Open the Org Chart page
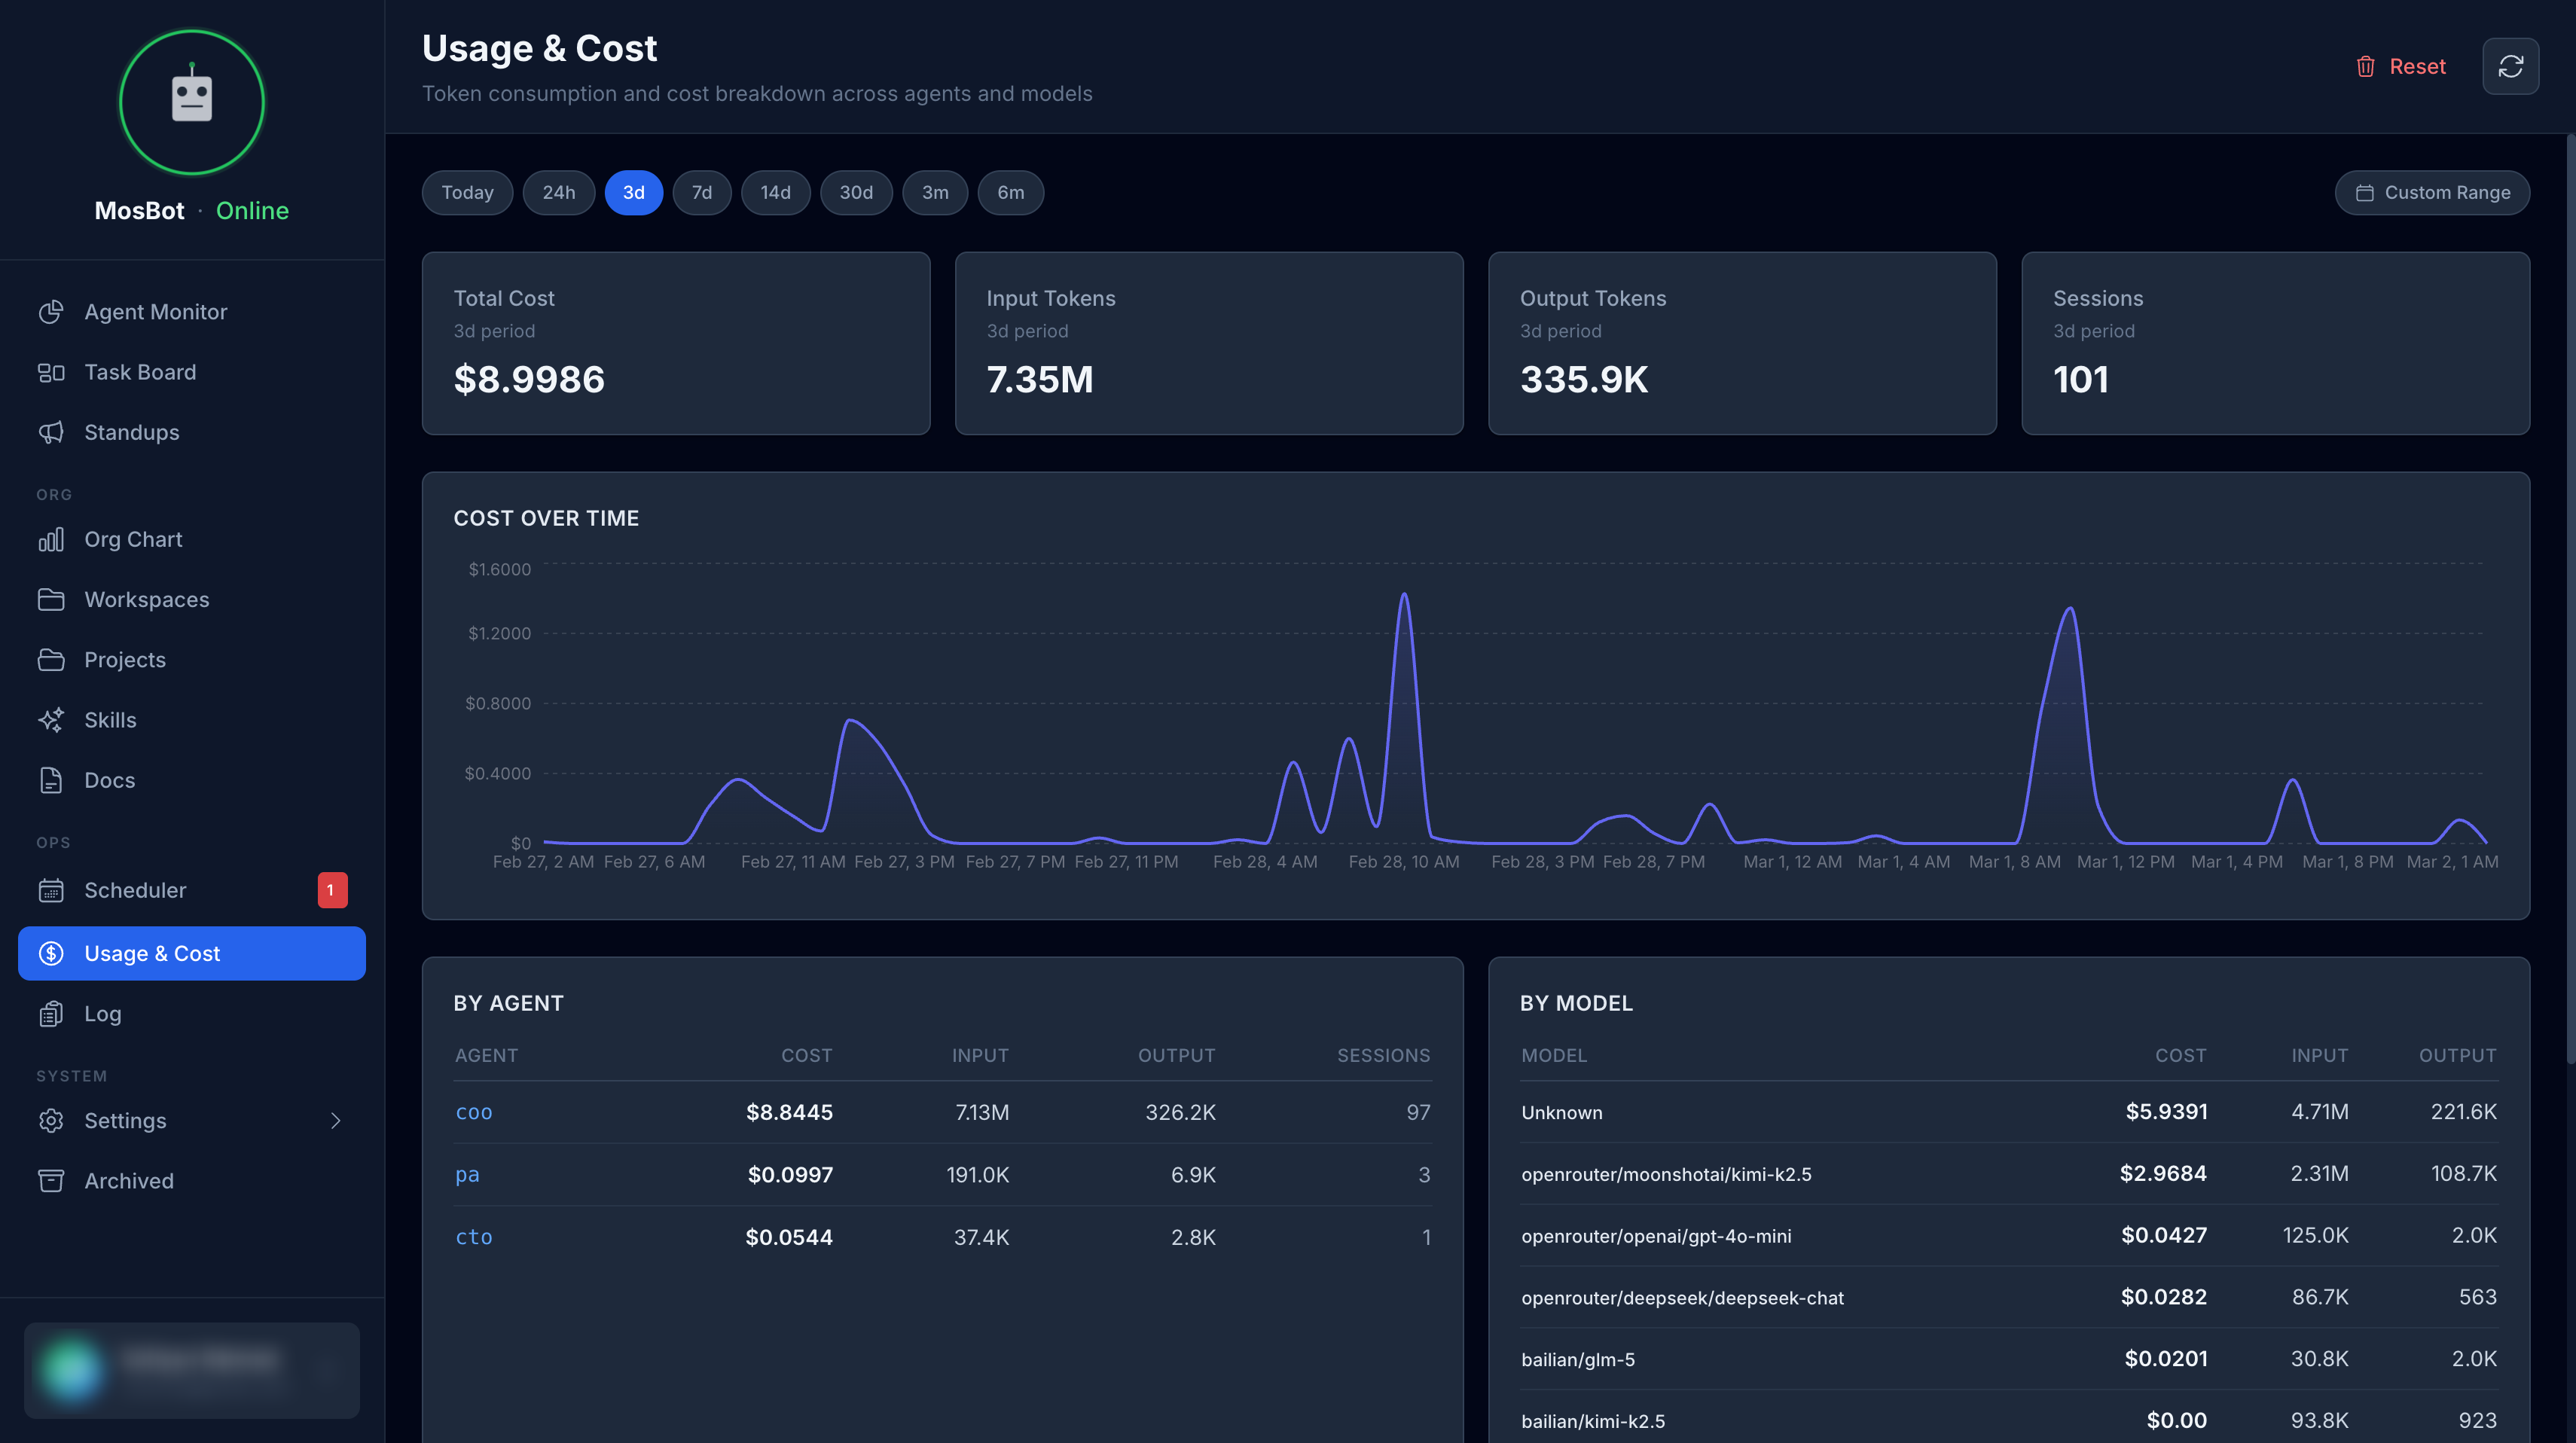2576x1443 pixels. pyautogui.click(x=133, y=539)
